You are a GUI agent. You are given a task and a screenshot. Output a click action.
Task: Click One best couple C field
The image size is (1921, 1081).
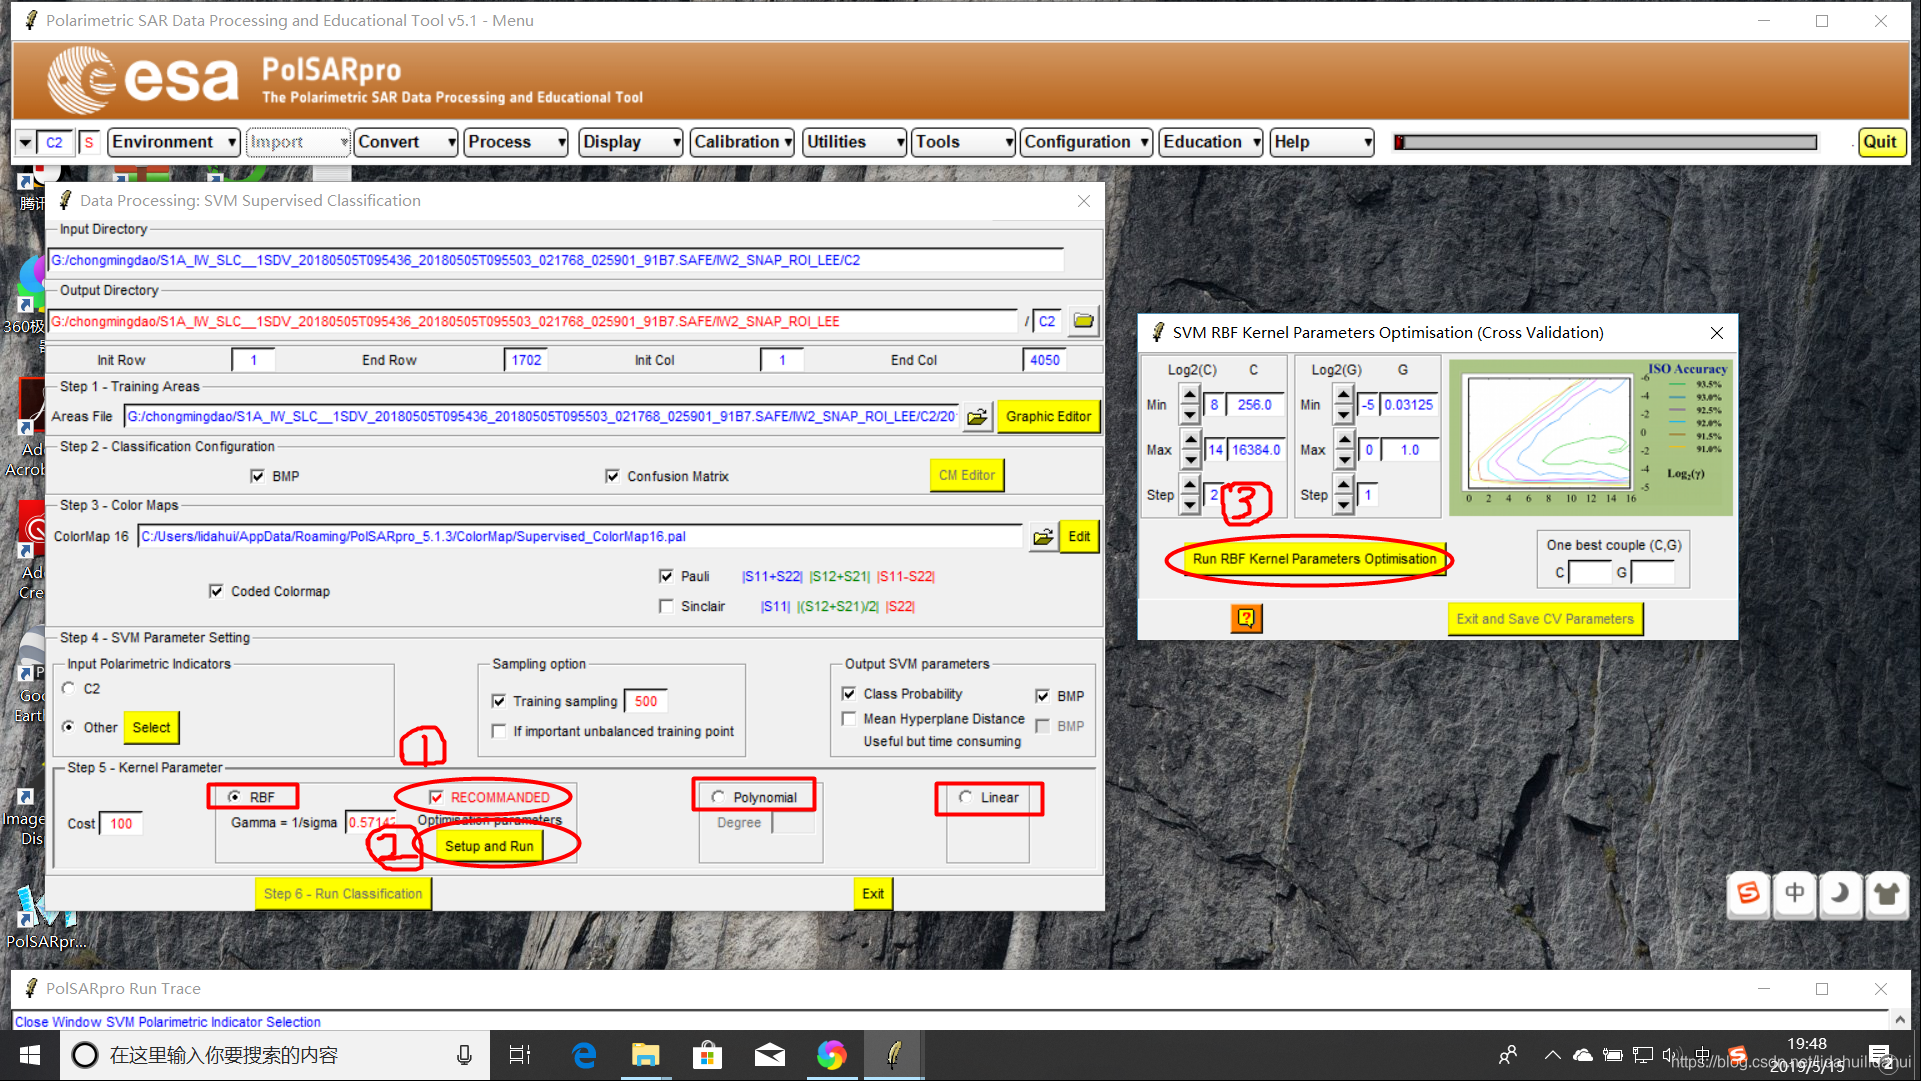pos(1590,573)
